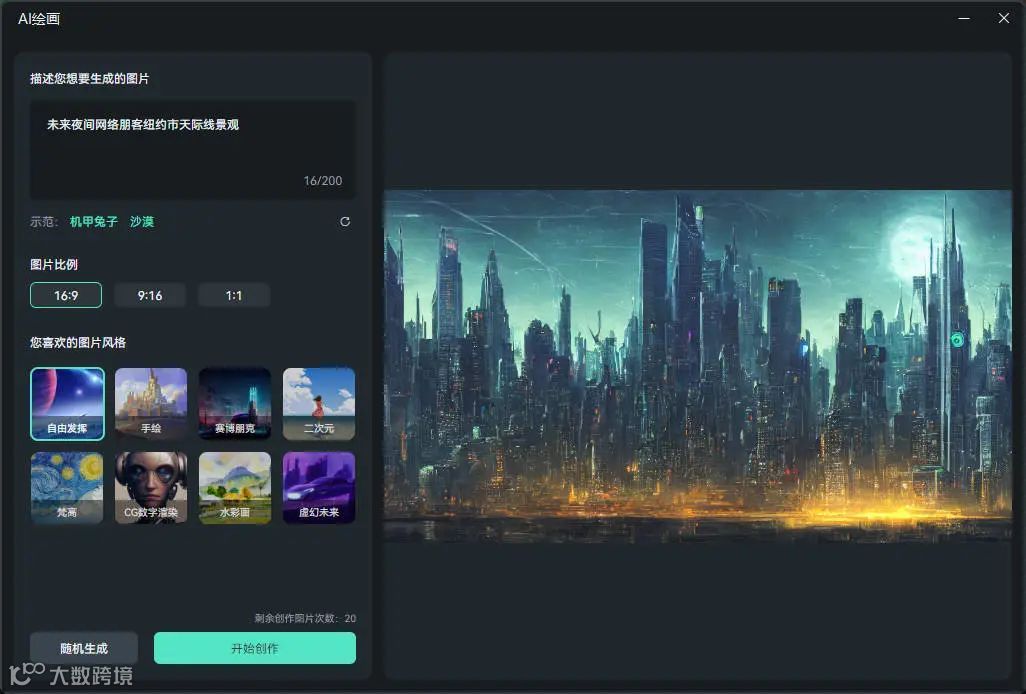Click the 16/200 character counter
1026x694 pixels.
(x=323, y=181)
